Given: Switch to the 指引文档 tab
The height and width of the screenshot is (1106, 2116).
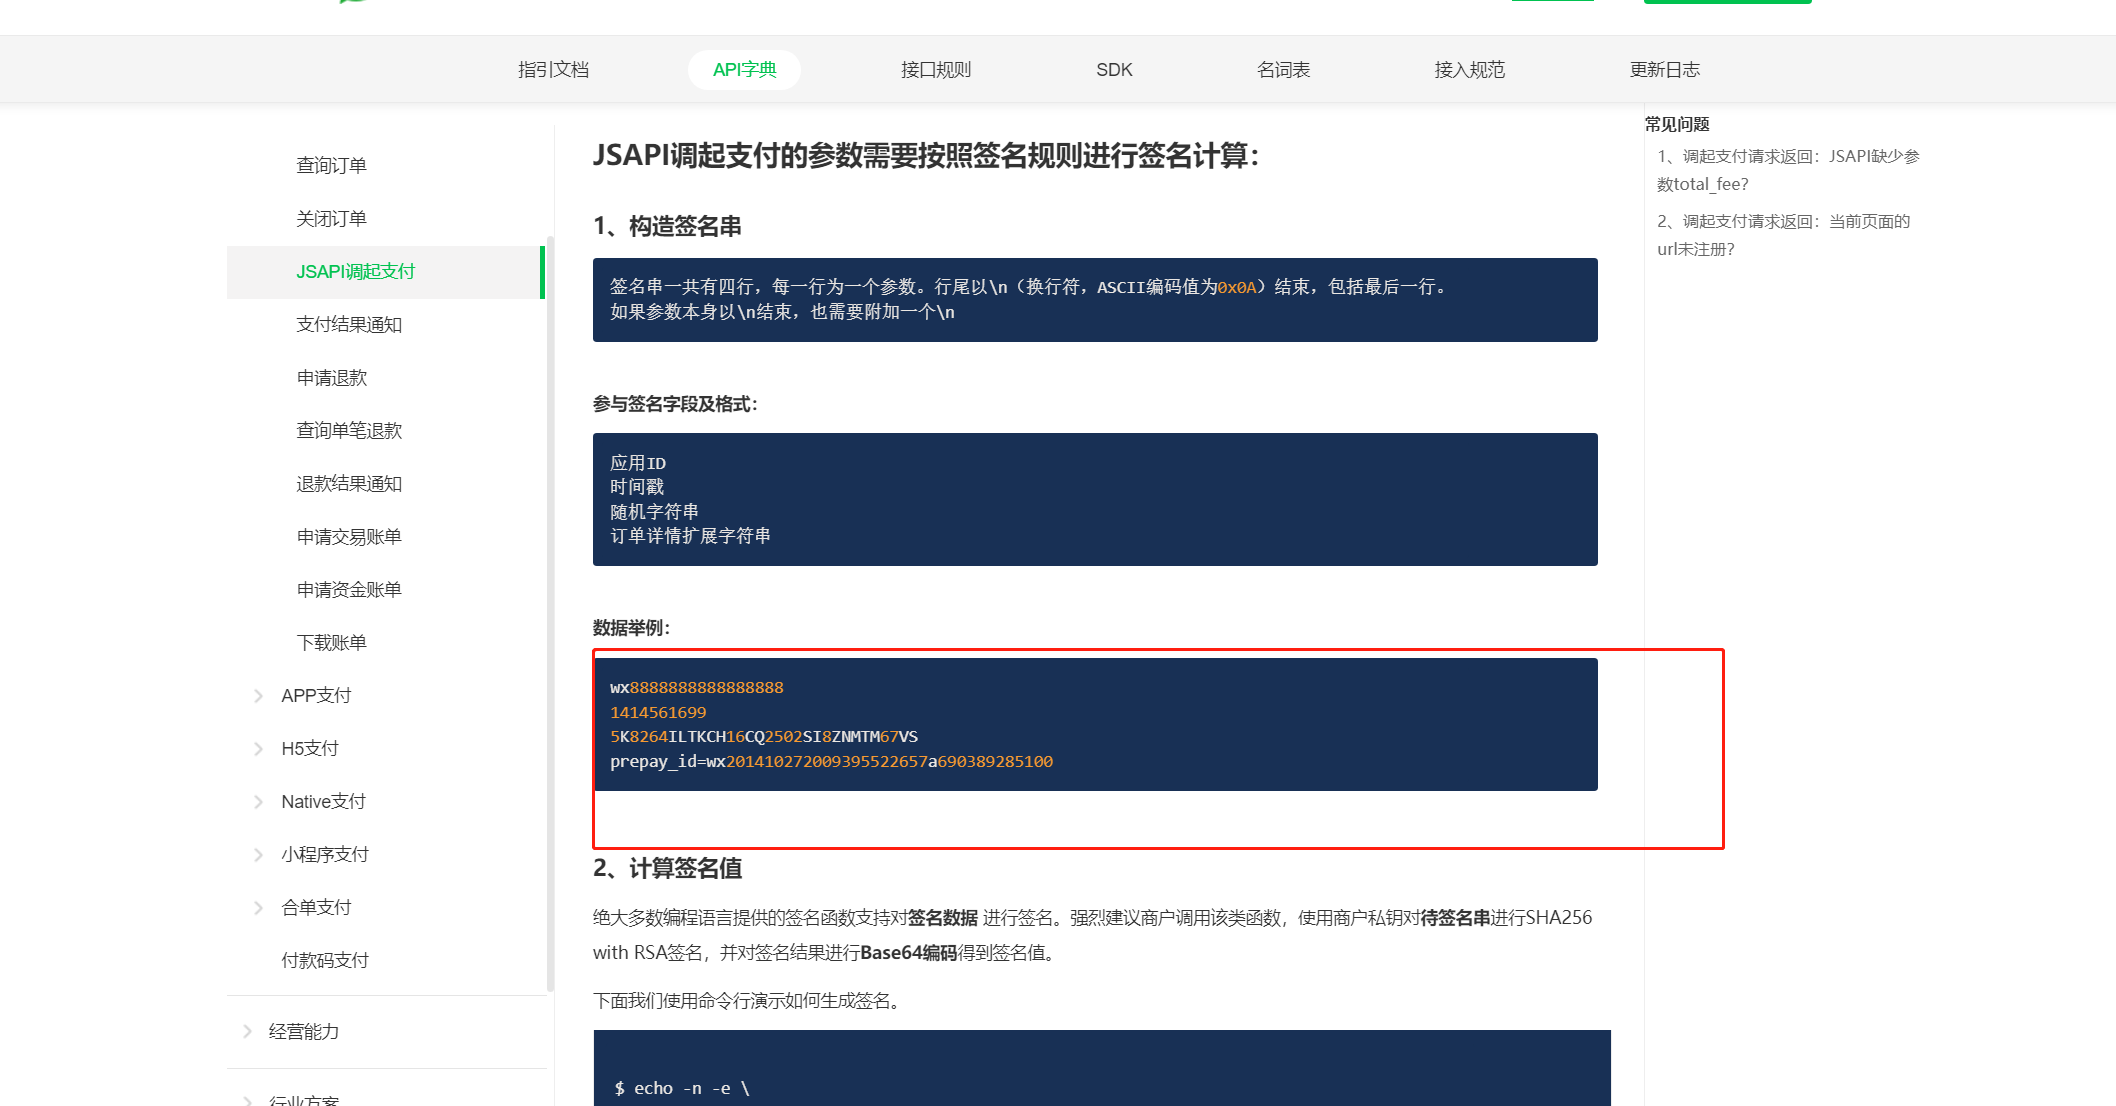Looking at the screenshot, I should pos(553,70).
